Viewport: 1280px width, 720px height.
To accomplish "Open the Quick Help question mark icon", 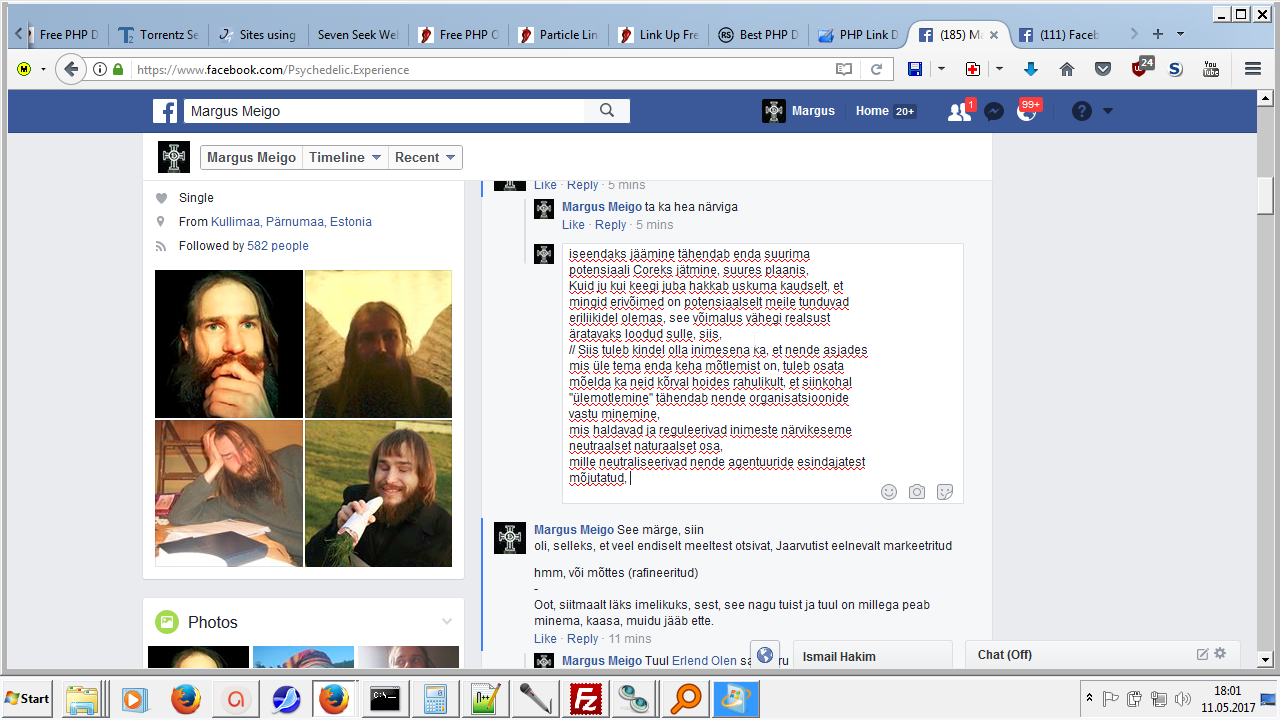I will (1082, 111).
